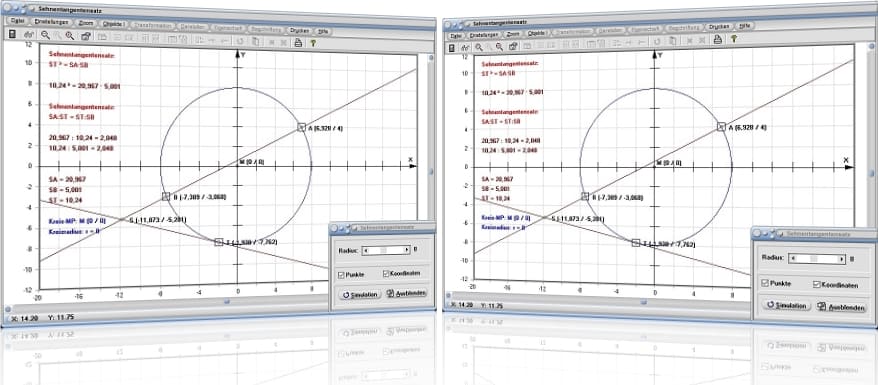Click print icon in left window toolbar
The image size is (878, 385).
tap(298, 43)
